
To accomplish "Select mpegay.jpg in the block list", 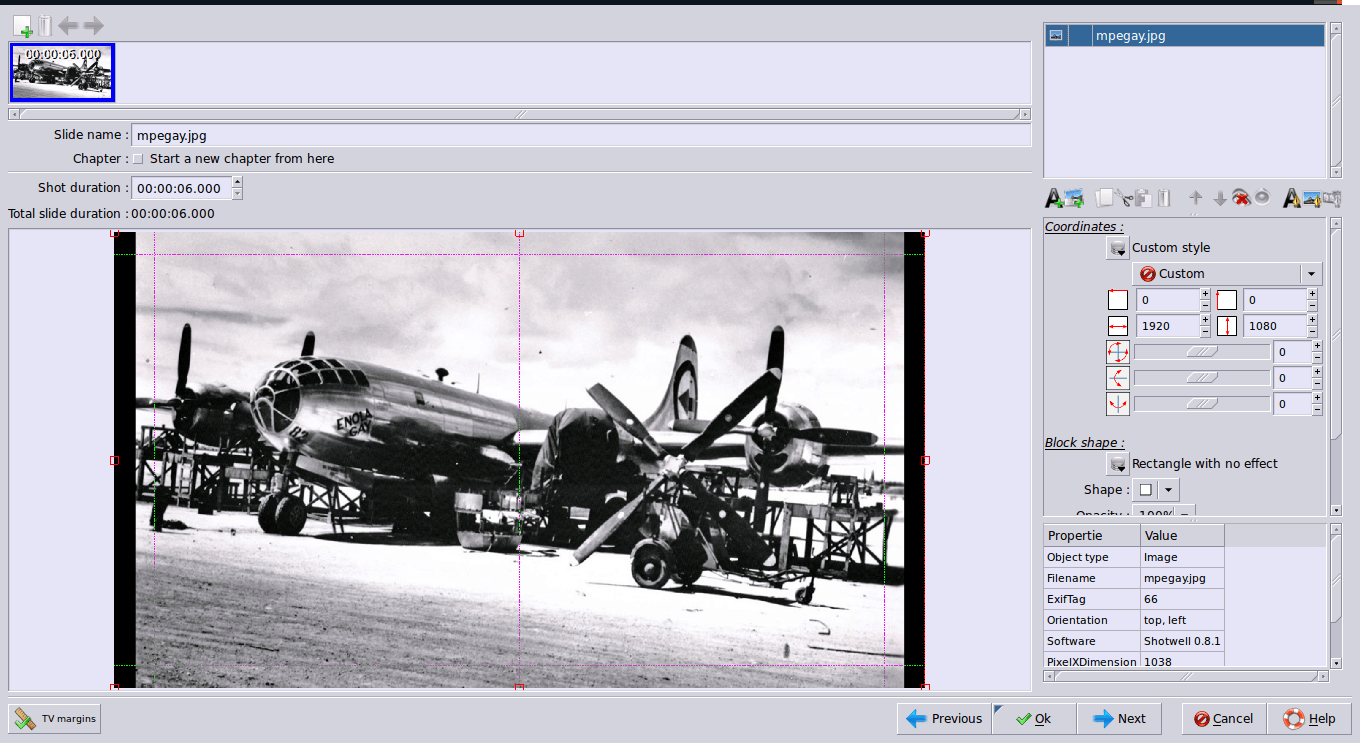I will [1185, 36].
